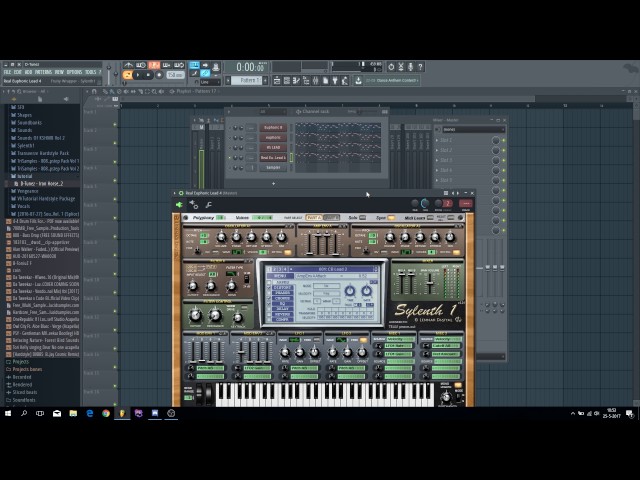This screenshot has height=480, width=640.
Task: Open the Sylenth1 folder in browser
Action: coord(26,145)
